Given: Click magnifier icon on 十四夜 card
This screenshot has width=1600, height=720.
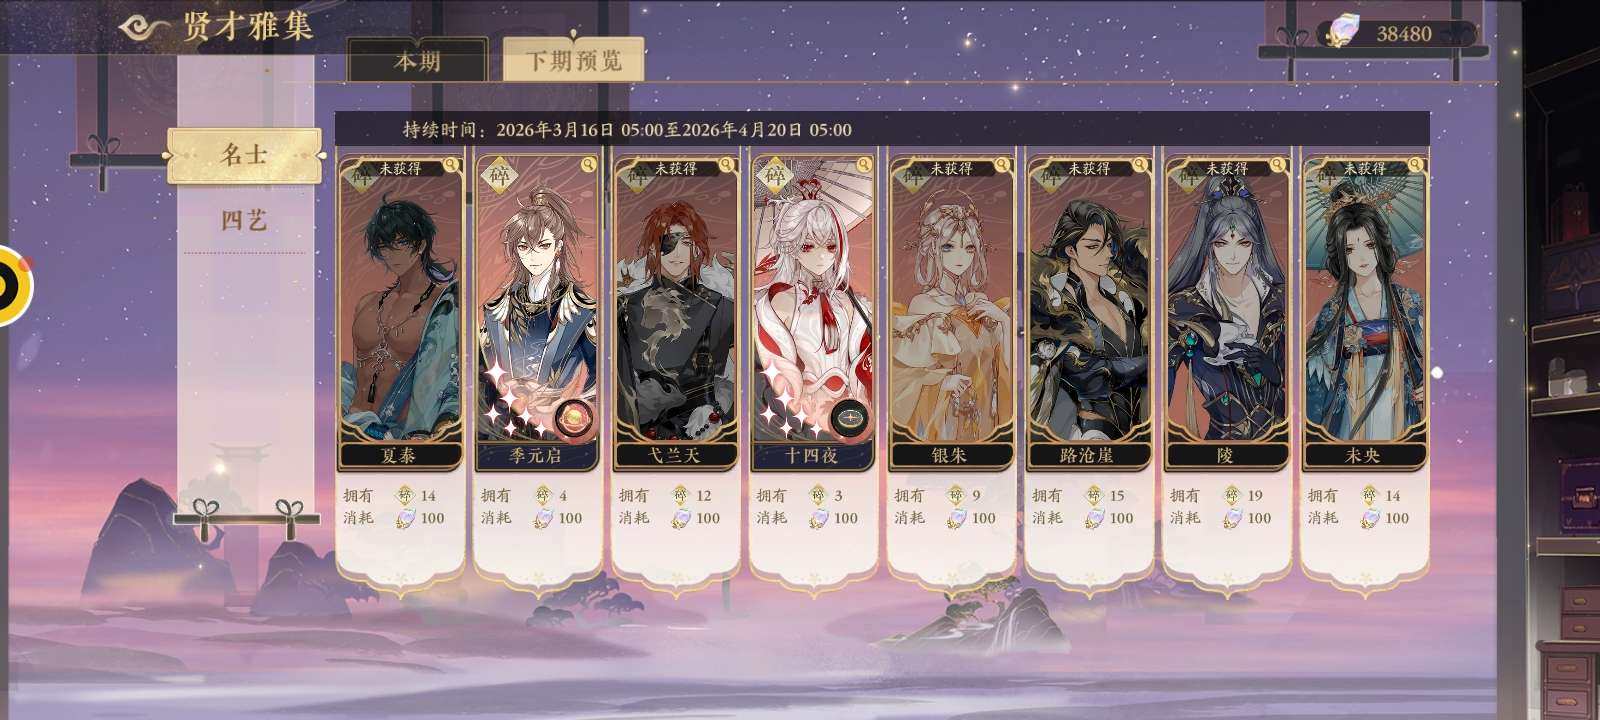Looking at the screenshot, I should coord(865,165).
